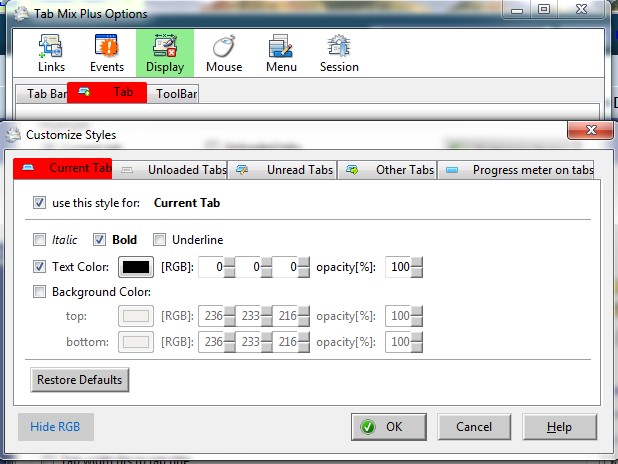This screenshot has height=464, width=618.
Task: Maximize the Tab Mix Plus Options window
Action: tap(544, 10)
